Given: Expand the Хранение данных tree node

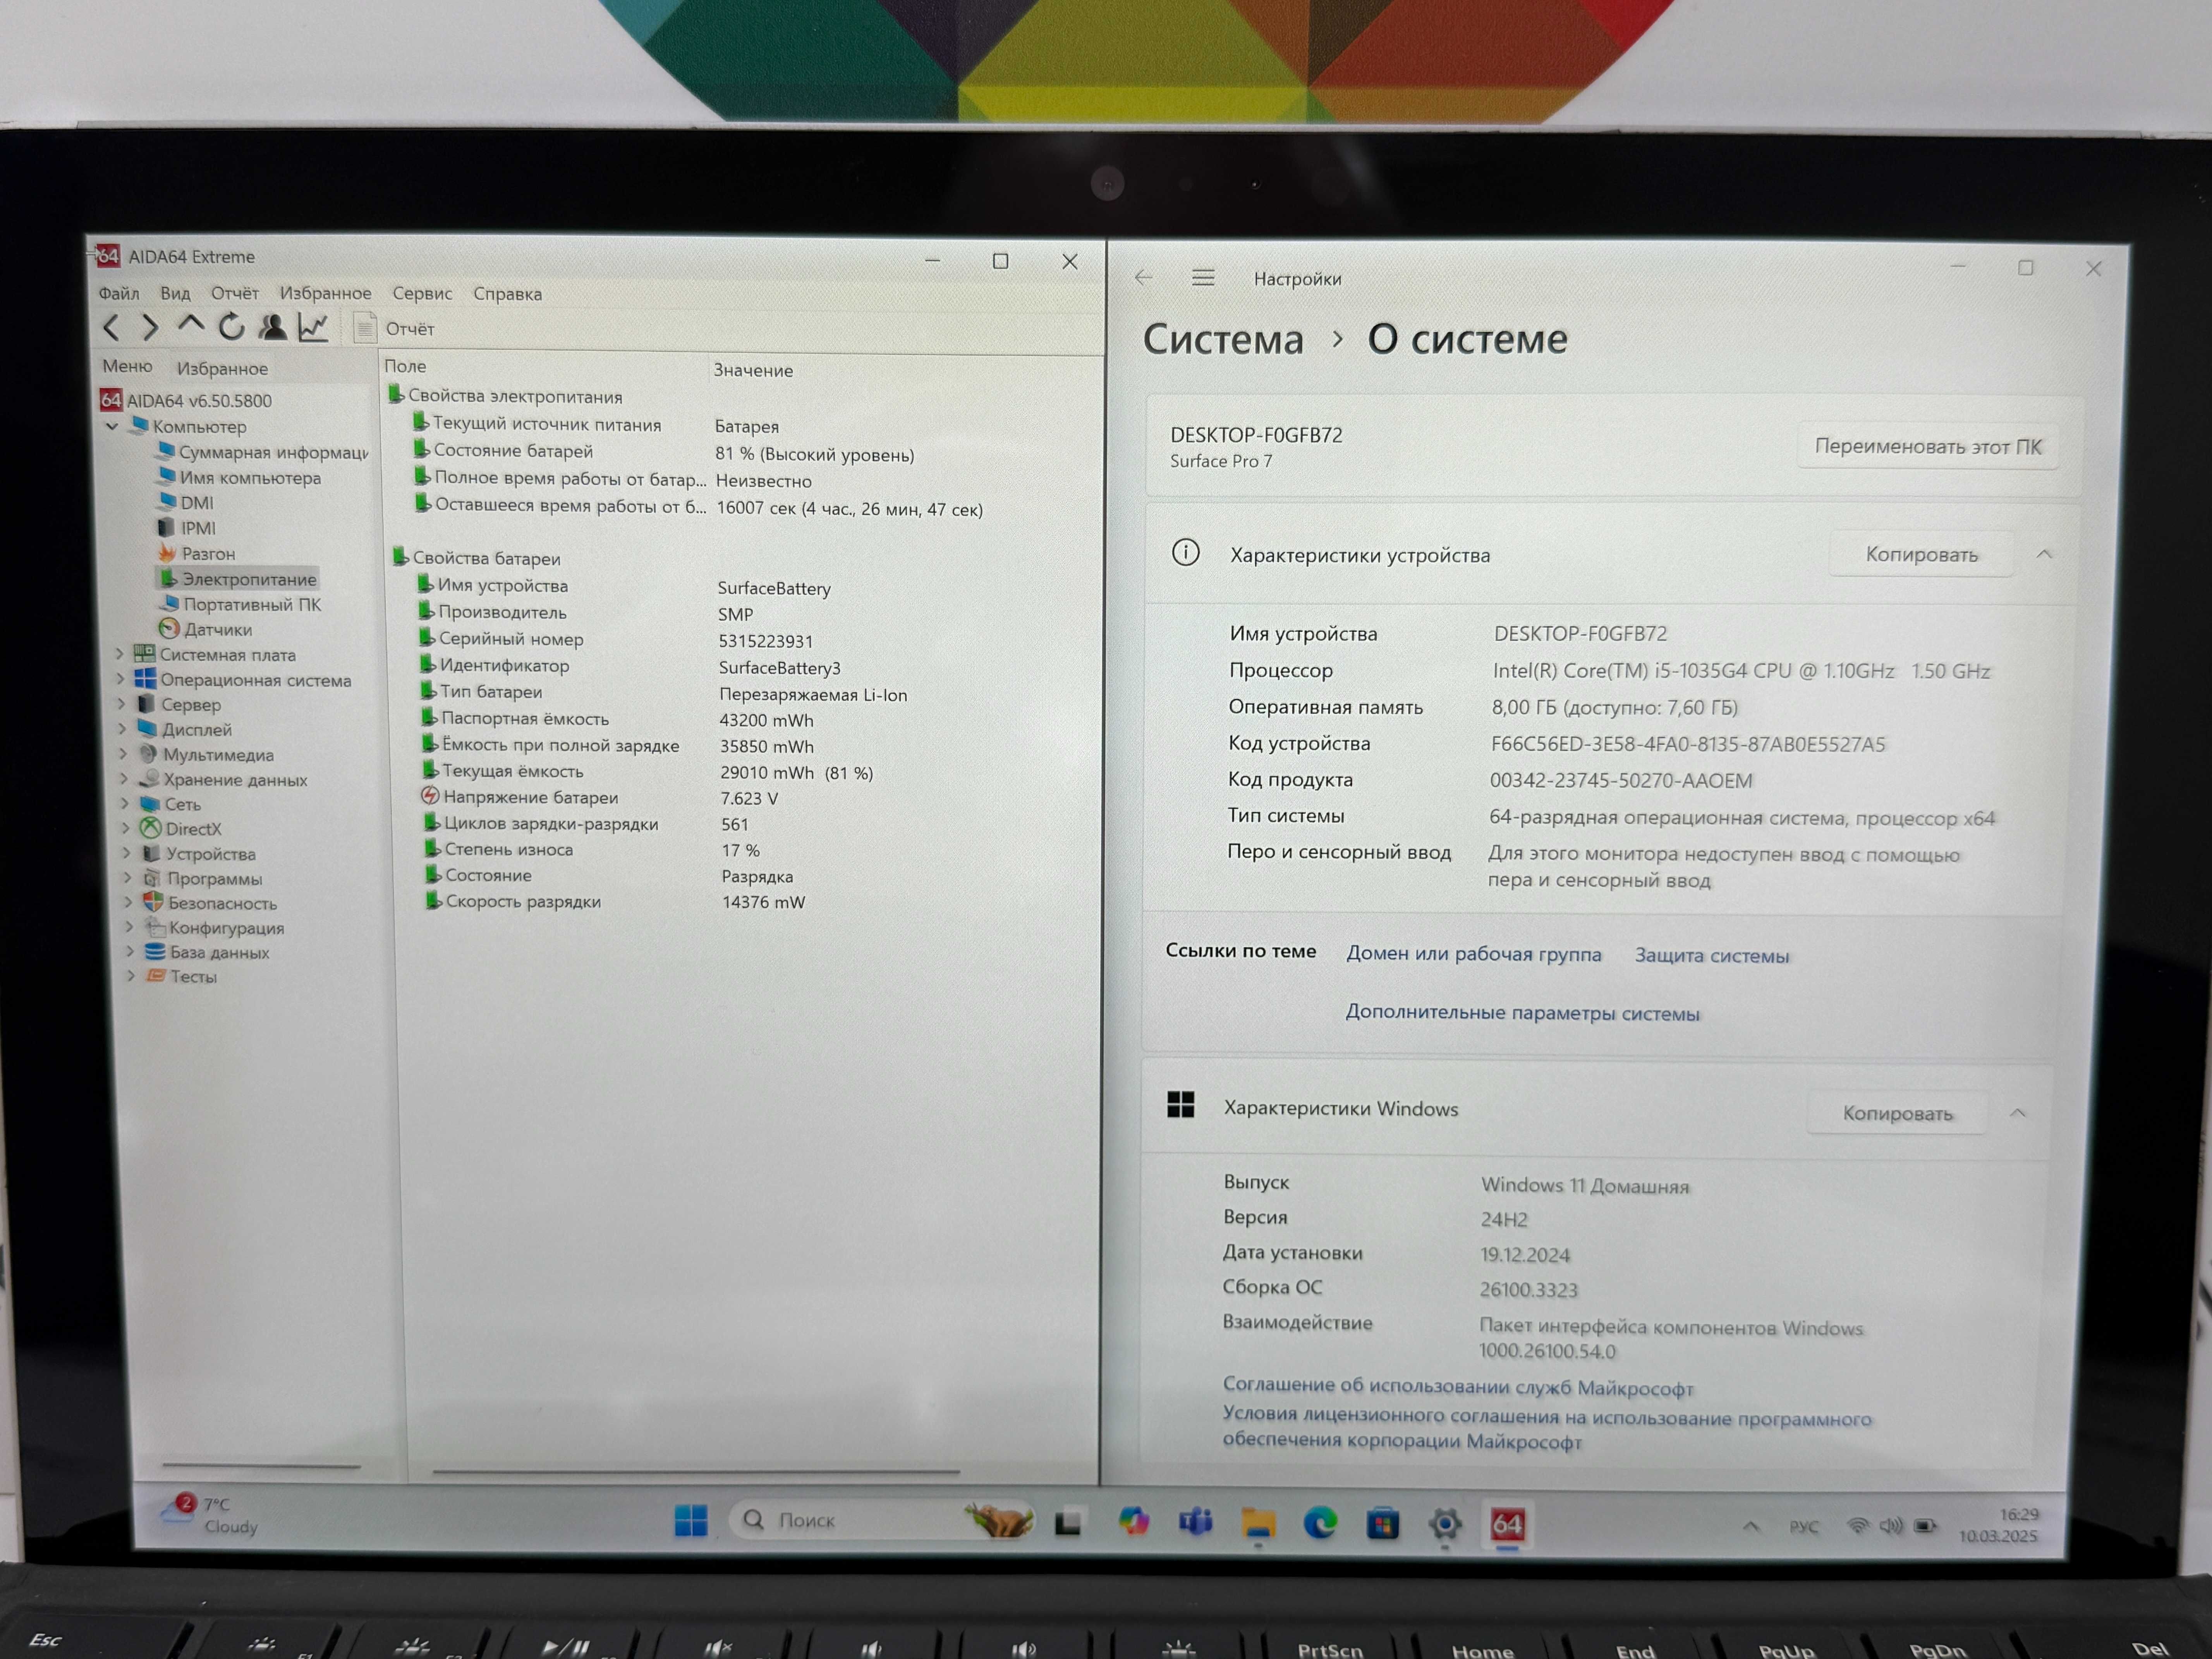Looking at the screenshot, I should coord(124,779).
